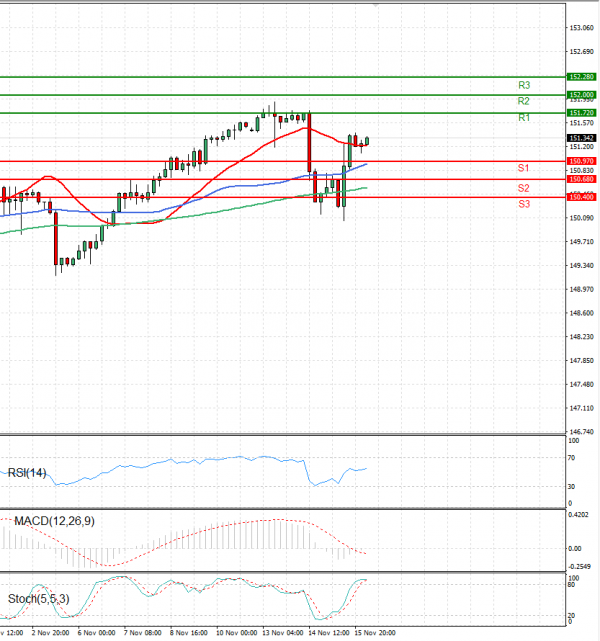Click the chart shift triangle marker at top
Screen dimensions: 600x641
pos(376,5)
